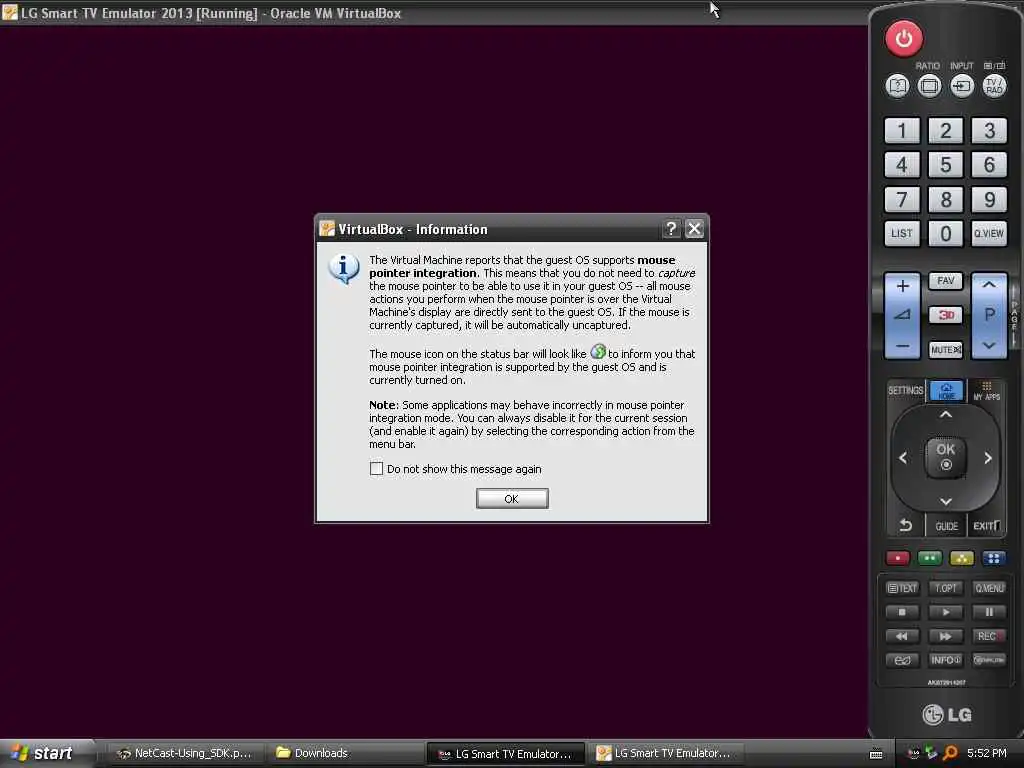Decrease volume with the minus button

[x=903, y=346]
